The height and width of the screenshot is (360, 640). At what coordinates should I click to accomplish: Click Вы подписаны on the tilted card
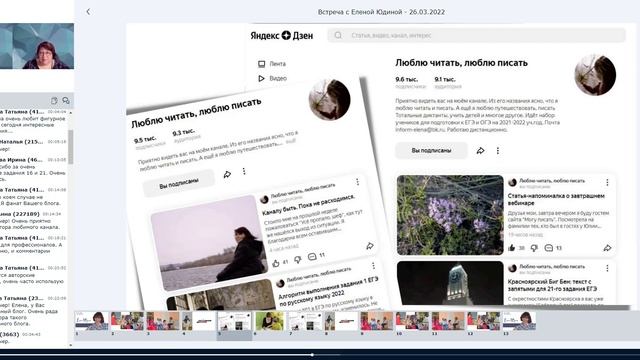(179, 183)
